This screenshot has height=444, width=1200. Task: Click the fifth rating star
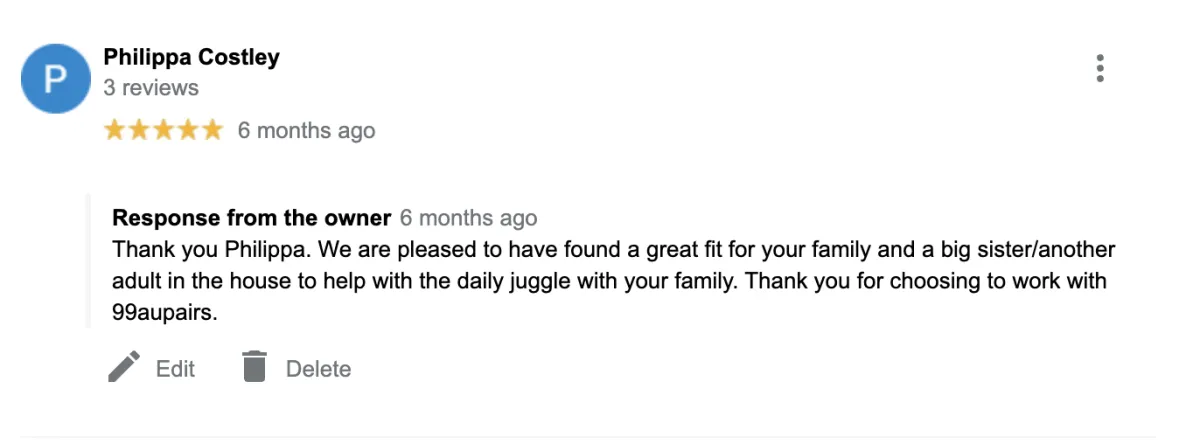click(211, 130)
